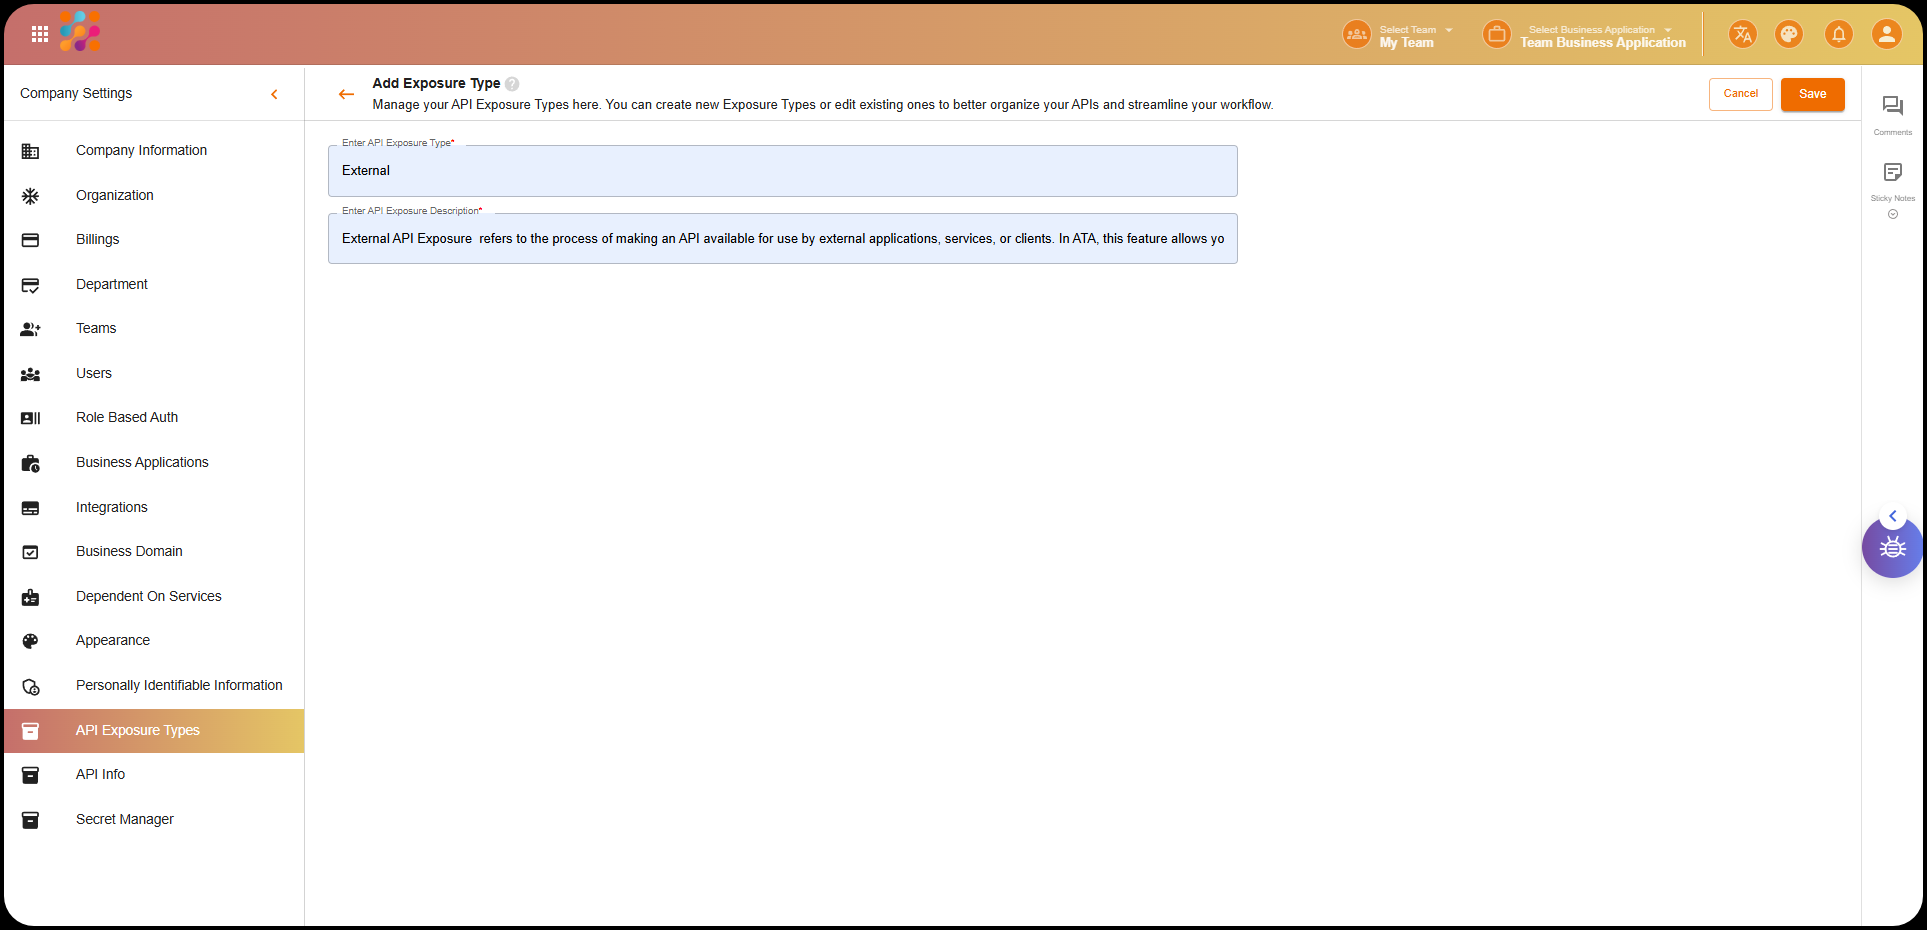Viewport: 1927px width, 930px height.
Task: Expand the Select Team dropdown
Action: [x=1415, y=36]
